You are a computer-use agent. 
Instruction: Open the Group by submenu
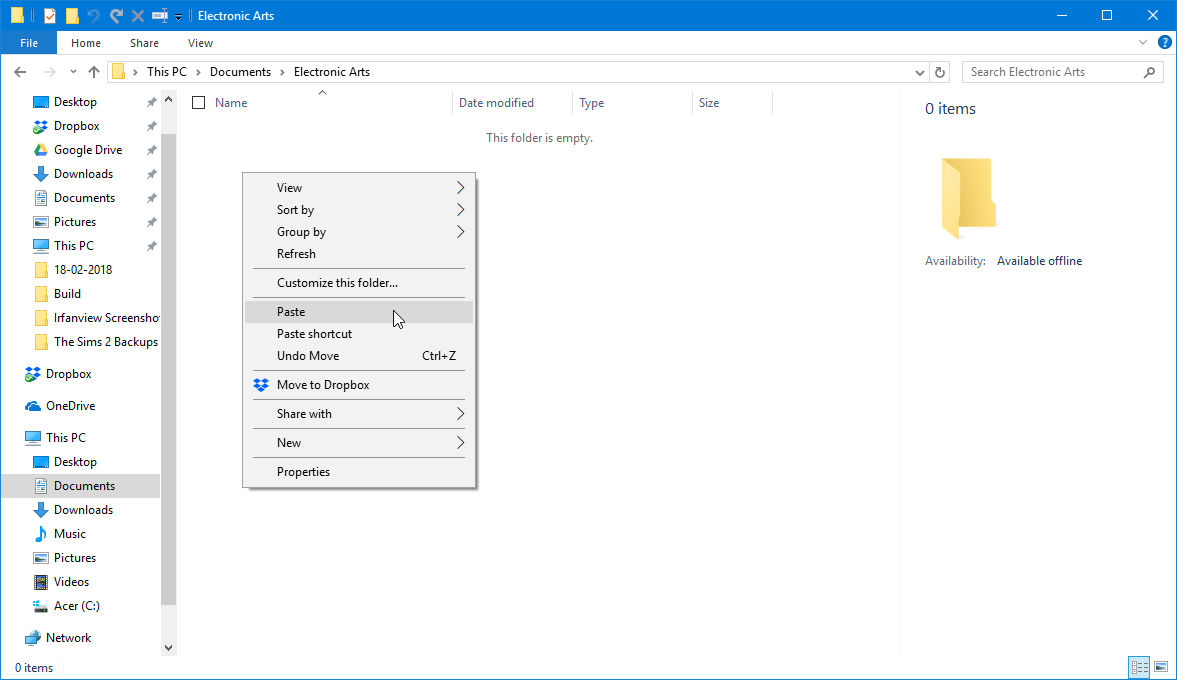pyautogui.click(x=359, y=232)
